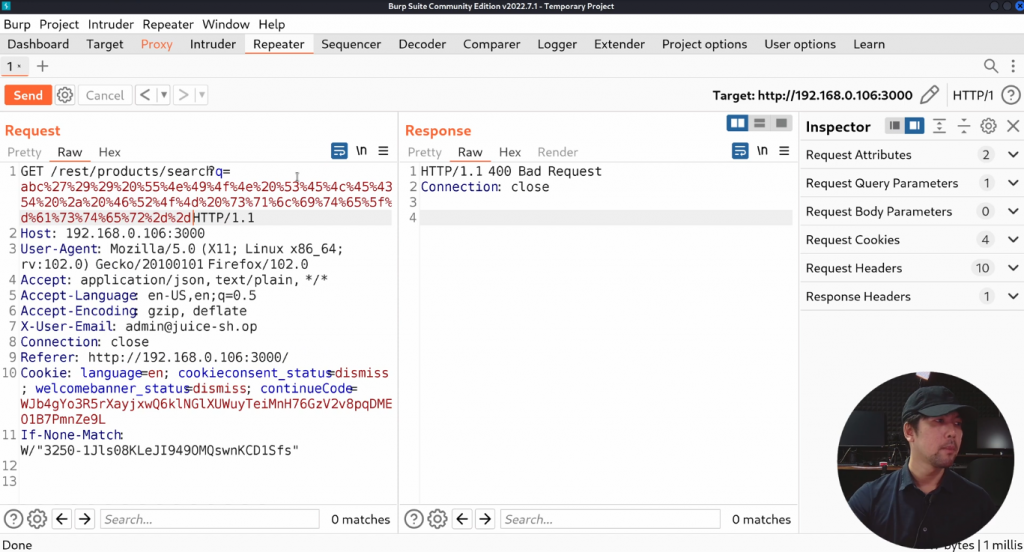Click the Response search settings gear
This screenshot has width=1024, height=552.
[x=437, y=519]
